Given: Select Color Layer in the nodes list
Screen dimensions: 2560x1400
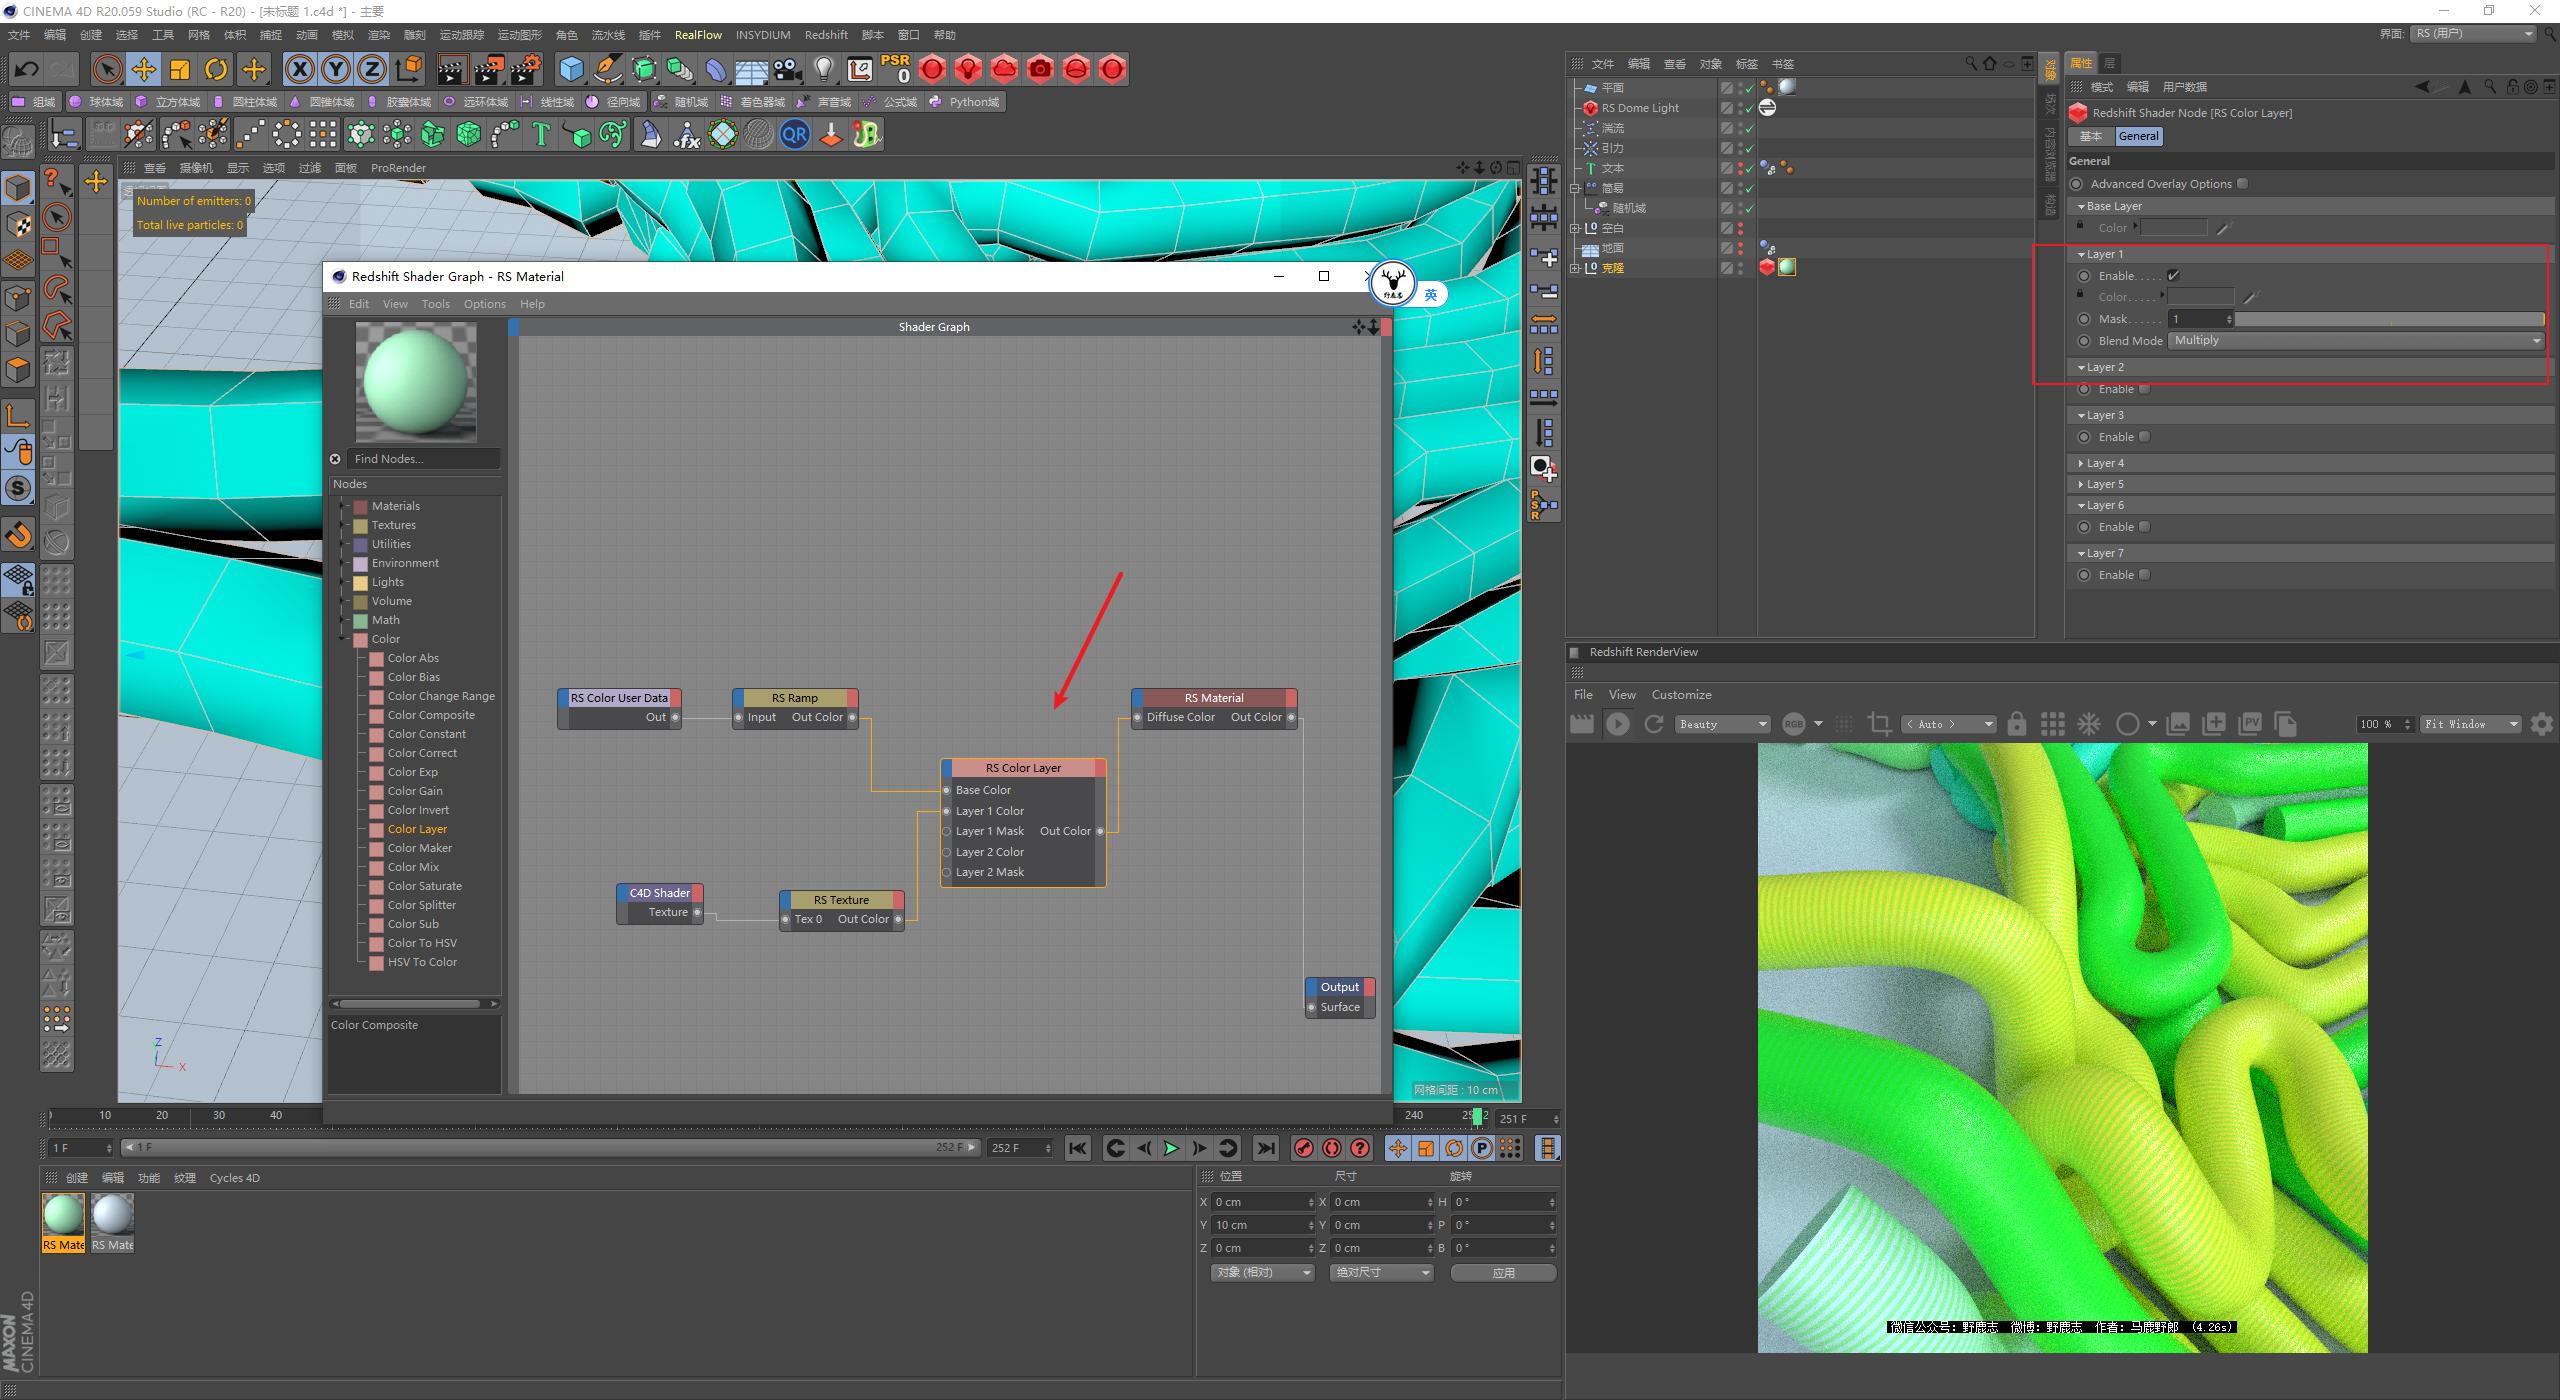Looking at the screenshot, I should tap(417, 828).
